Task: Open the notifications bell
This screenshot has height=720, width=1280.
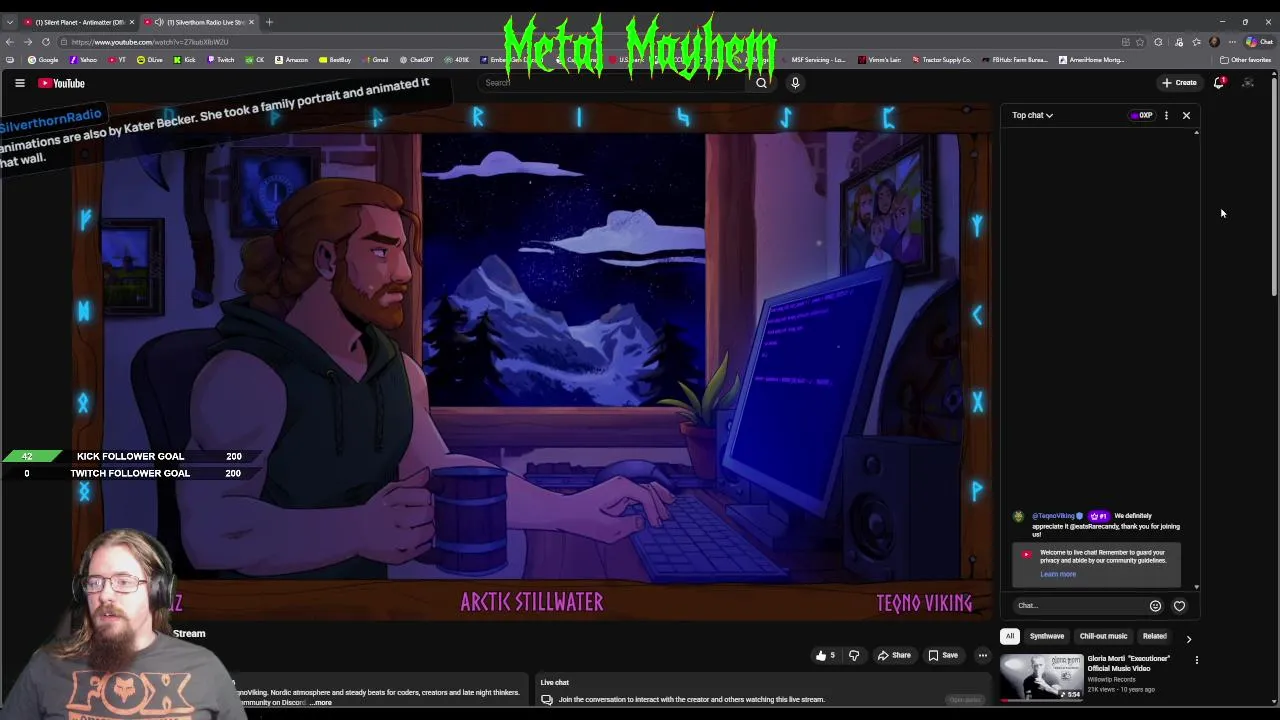Action: pyautogui.click(x=1219, y=83)
